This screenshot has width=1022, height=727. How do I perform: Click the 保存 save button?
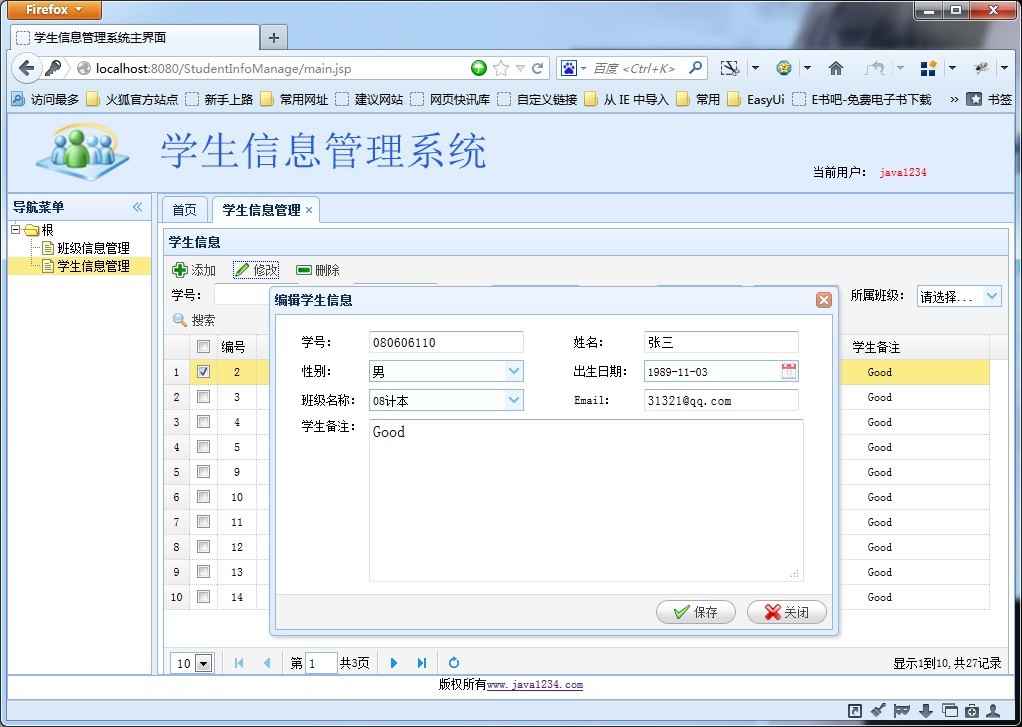point(695,612)
